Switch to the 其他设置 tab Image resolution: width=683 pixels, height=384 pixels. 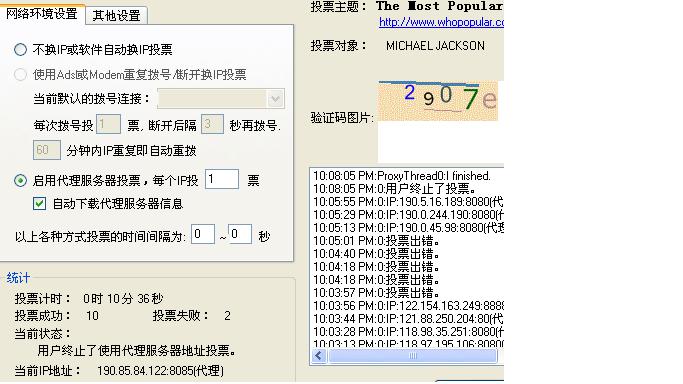116,16
